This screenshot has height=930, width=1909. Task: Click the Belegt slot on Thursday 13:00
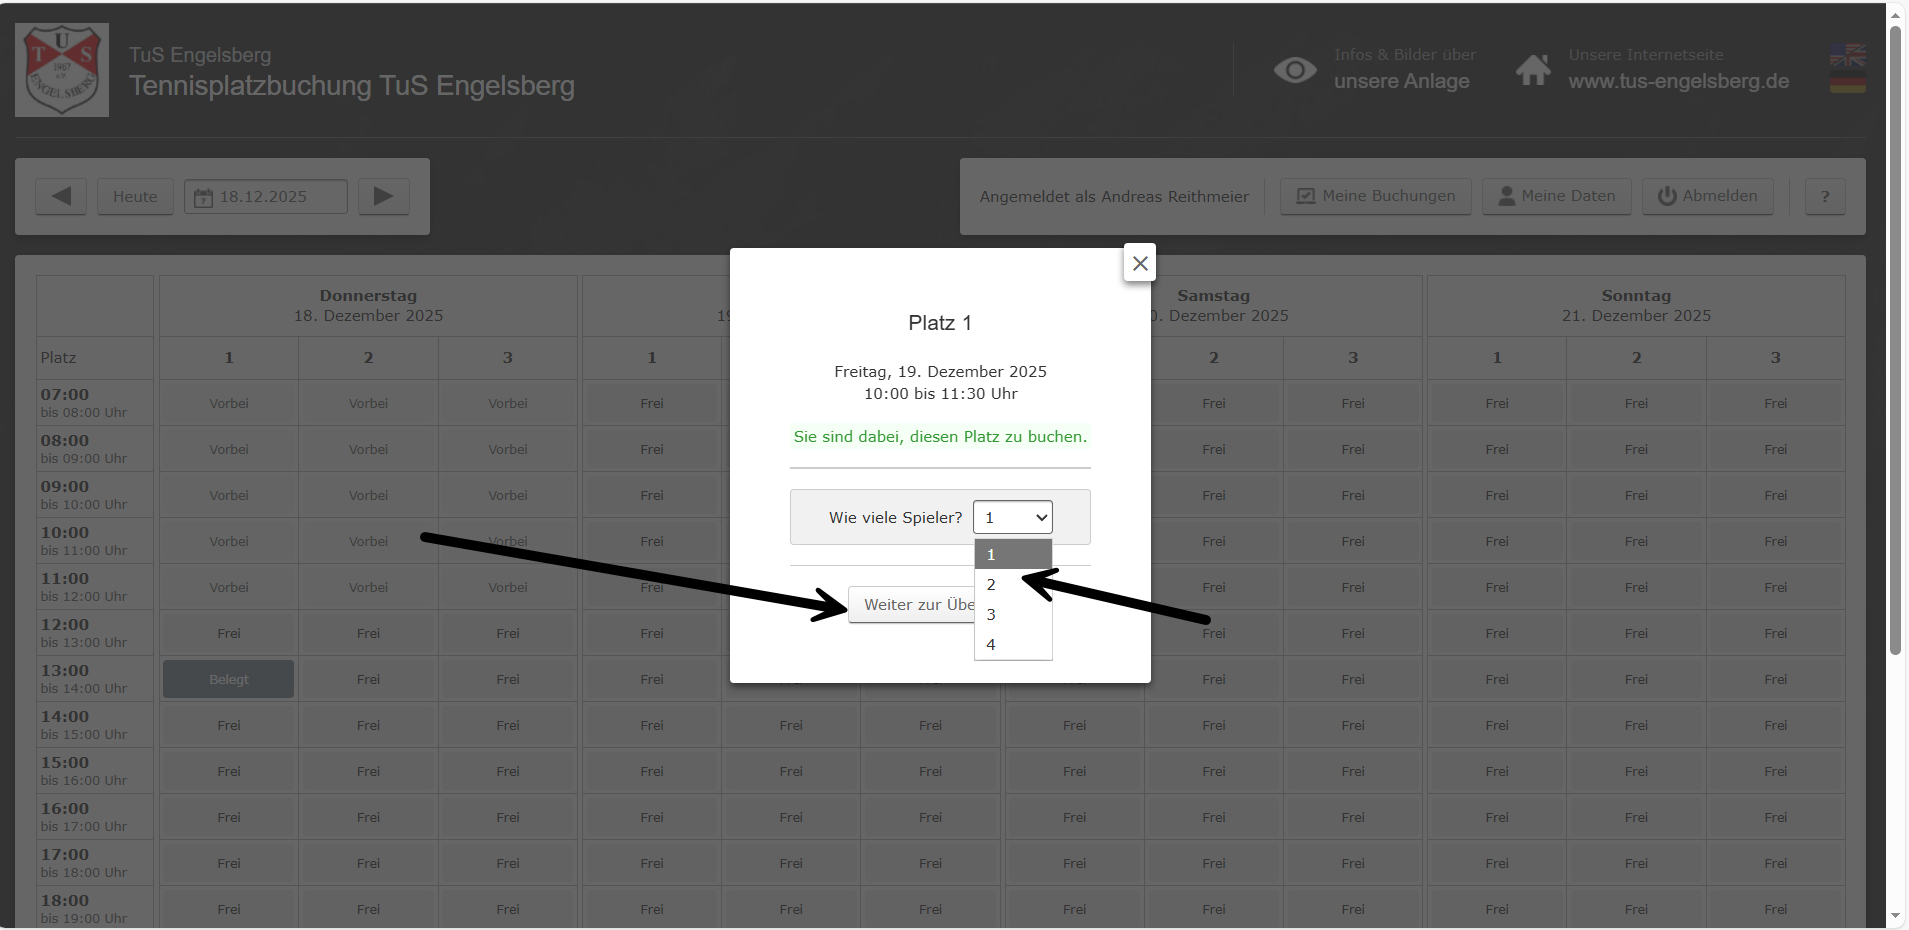tap(229, 679)
